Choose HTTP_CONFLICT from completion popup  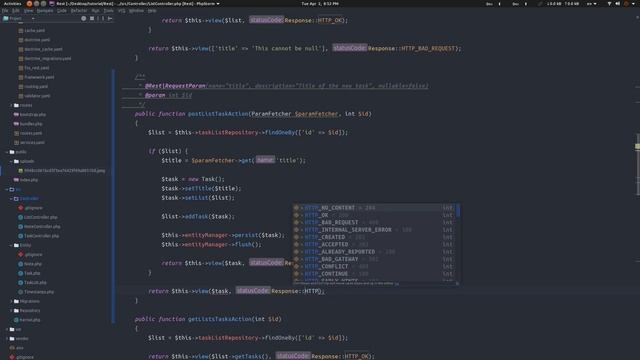[374, 267]
